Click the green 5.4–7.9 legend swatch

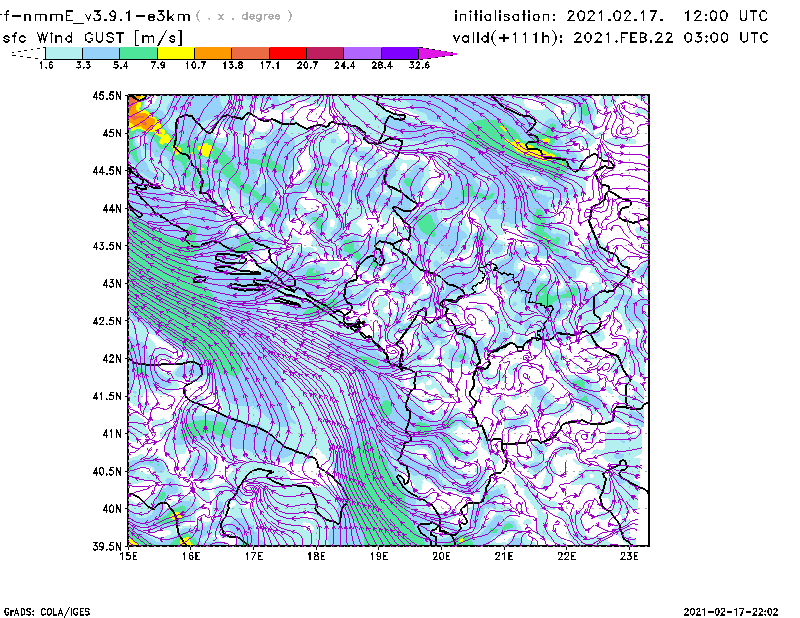138,53
